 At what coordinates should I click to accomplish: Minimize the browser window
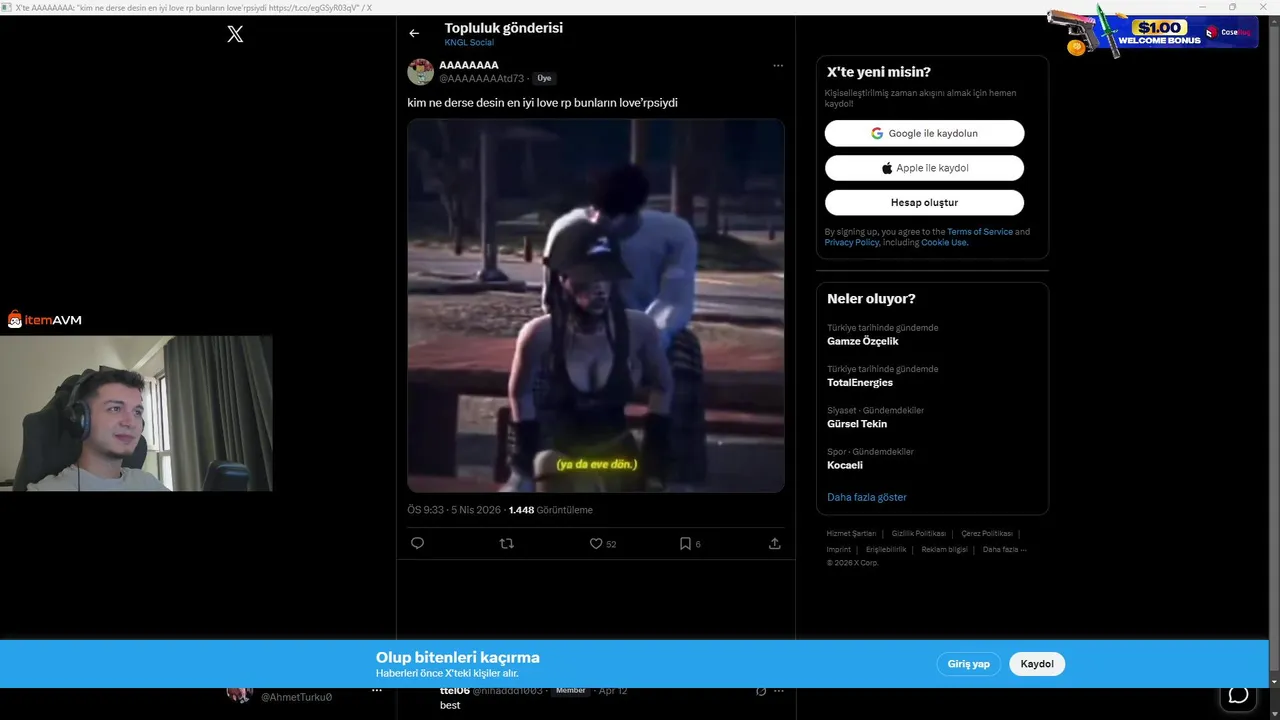pyautogui.click(x=1202, y=7)
